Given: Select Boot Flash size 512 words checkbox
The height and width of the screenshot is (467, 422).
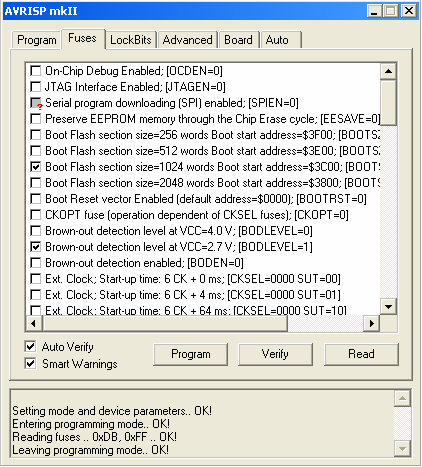Looking at the screenshot, I should [x=36, y=151].
